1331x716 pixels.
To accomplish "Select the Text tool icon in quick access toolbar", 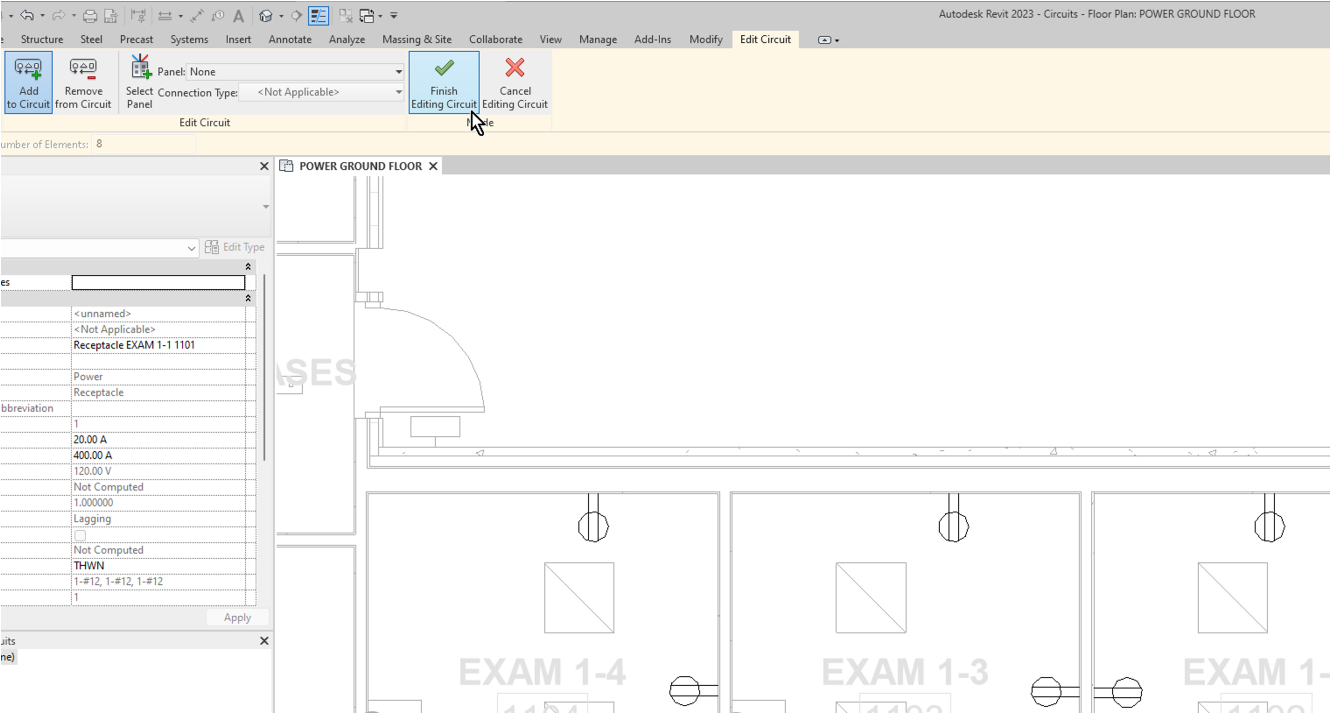I will tap(239, 16).
